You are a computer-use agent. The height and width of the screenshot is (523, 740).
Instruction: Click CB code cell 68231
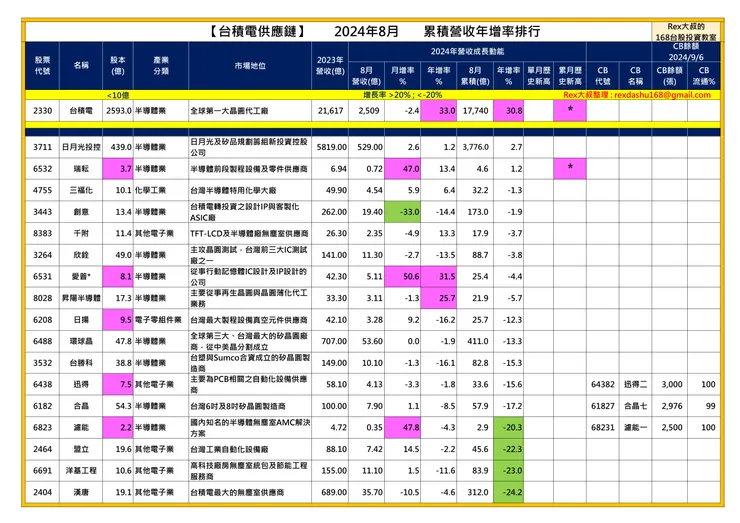point(603,427)
